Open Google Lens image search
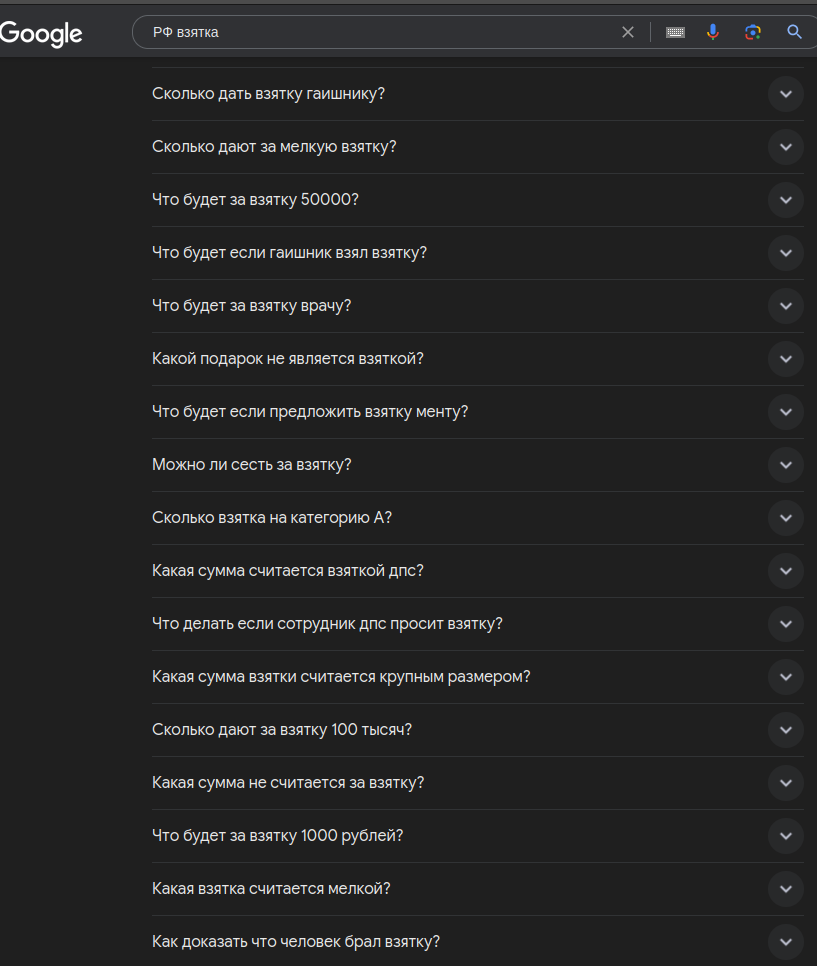This screenshot has height=966, width=817. pyautogui.click(x=753, y=32)
